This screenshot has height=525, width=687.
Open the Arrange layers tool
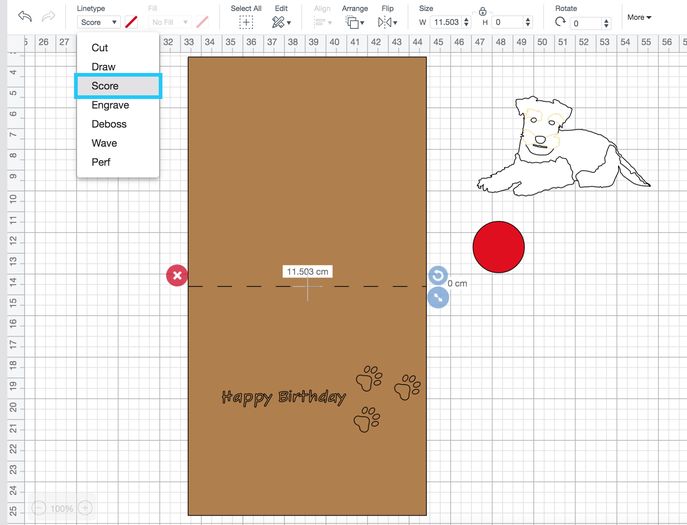coord(353,22)
